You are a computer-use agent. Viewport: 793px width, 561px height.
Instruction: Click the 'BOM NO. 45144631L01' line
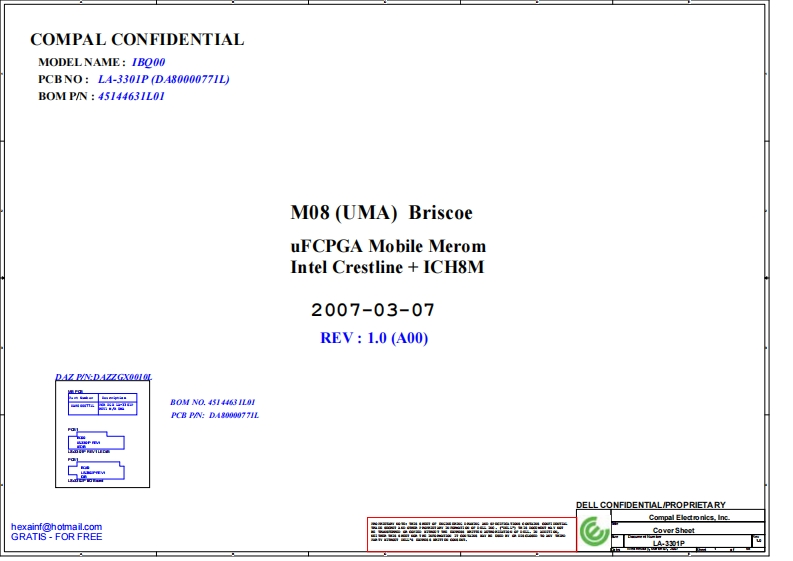click(212, 402)
